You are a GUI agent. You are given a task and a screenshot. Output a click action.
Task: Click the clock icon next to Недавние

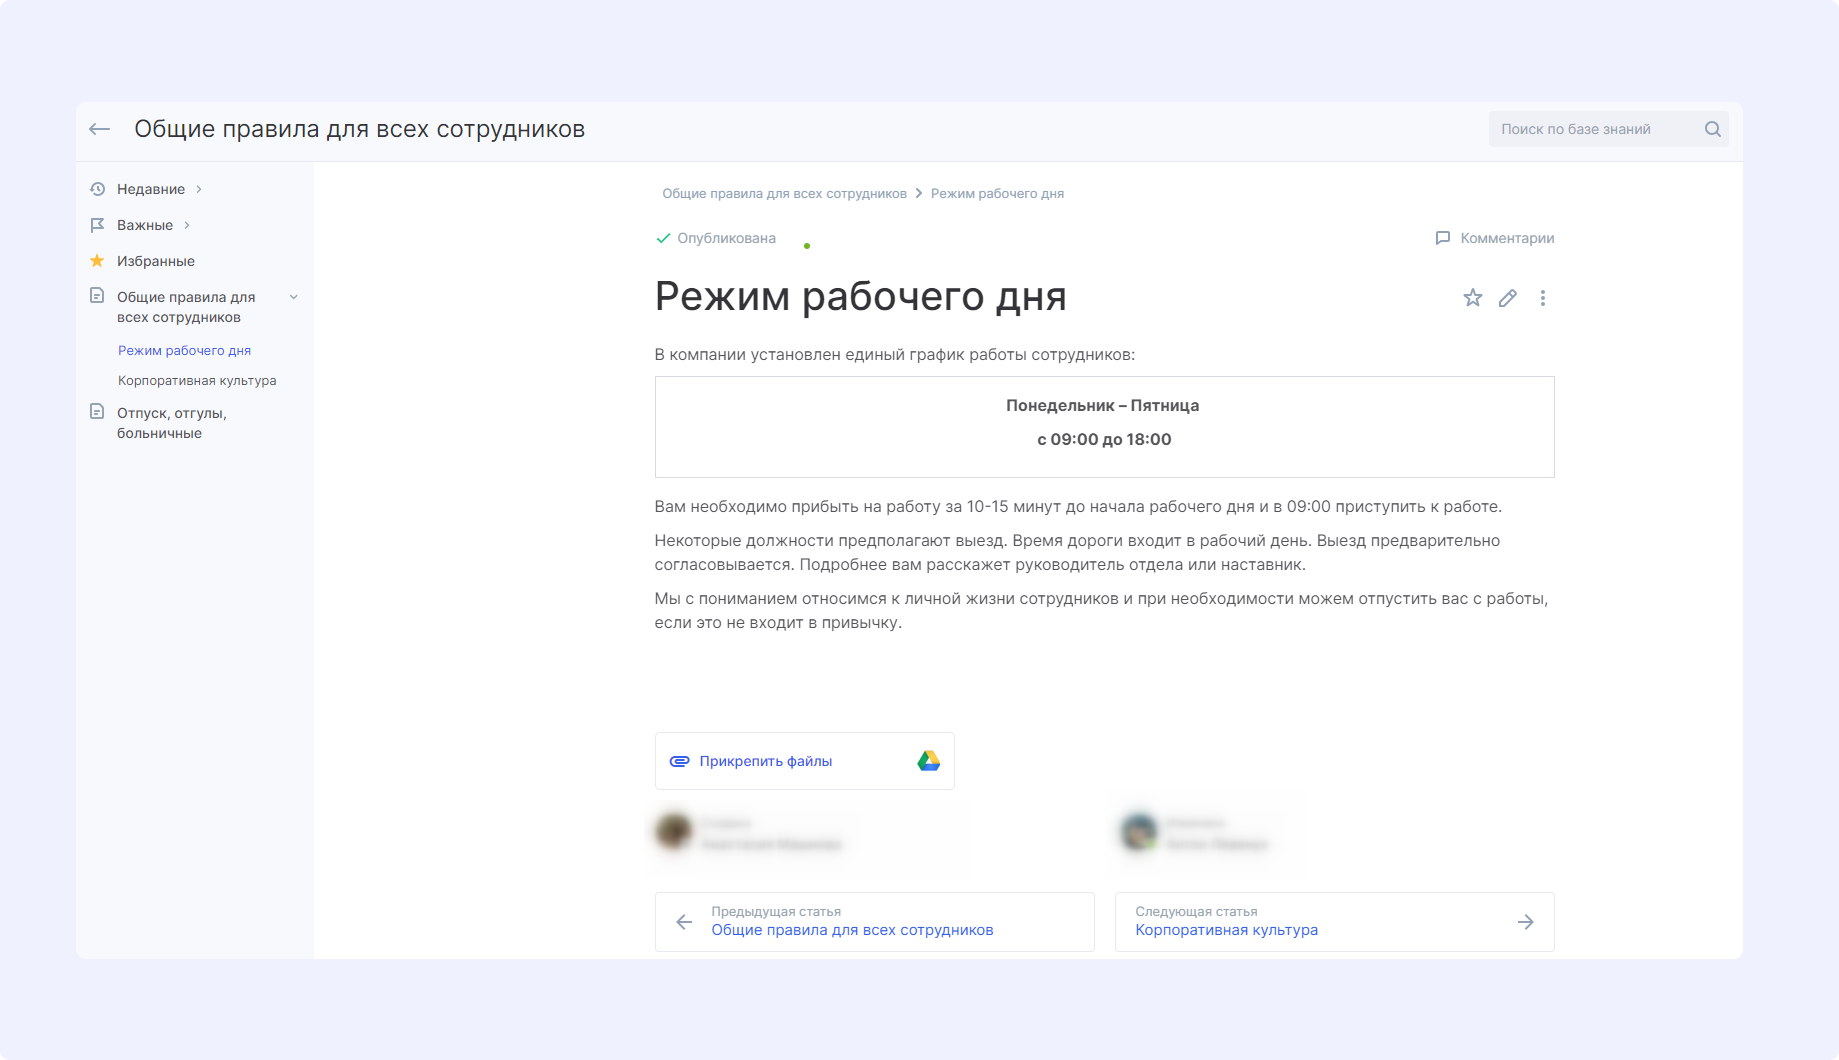coord(97,189)
